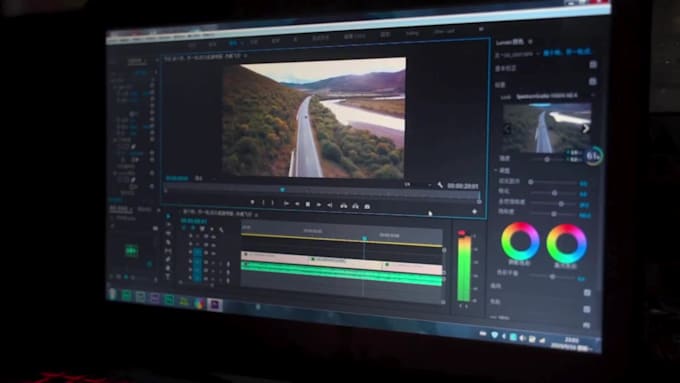
Task: Click the blue master clip link in Lumetri
Action: pos(567,52)
